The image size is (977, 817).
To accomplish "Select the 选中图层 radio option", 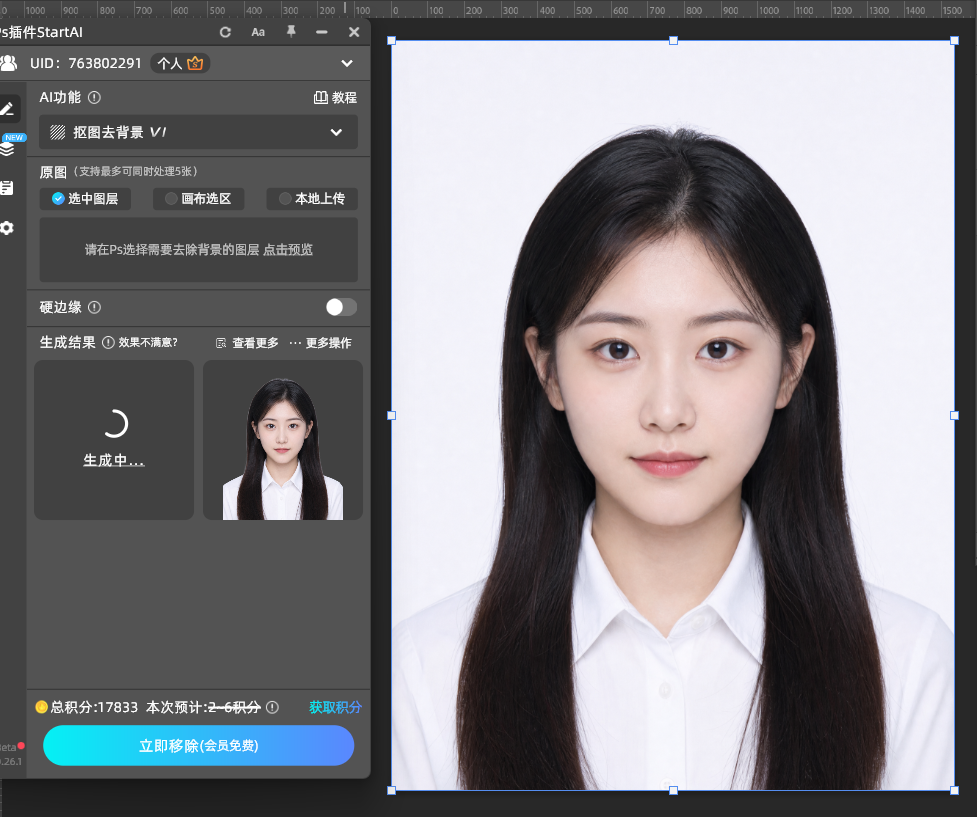I will coord(85,199).
